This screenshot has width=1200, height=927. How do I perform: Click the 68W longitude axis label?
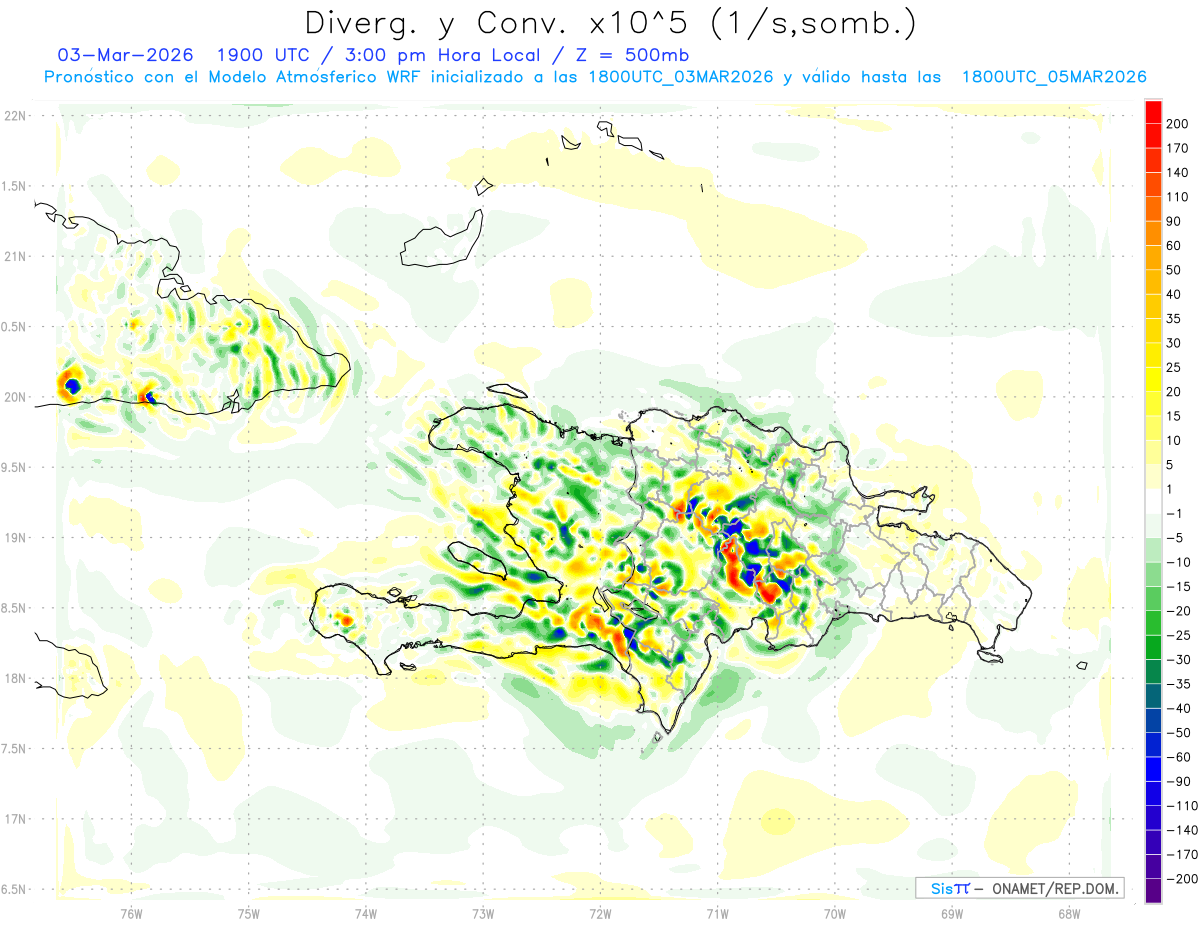click(x=1068, y=913)
